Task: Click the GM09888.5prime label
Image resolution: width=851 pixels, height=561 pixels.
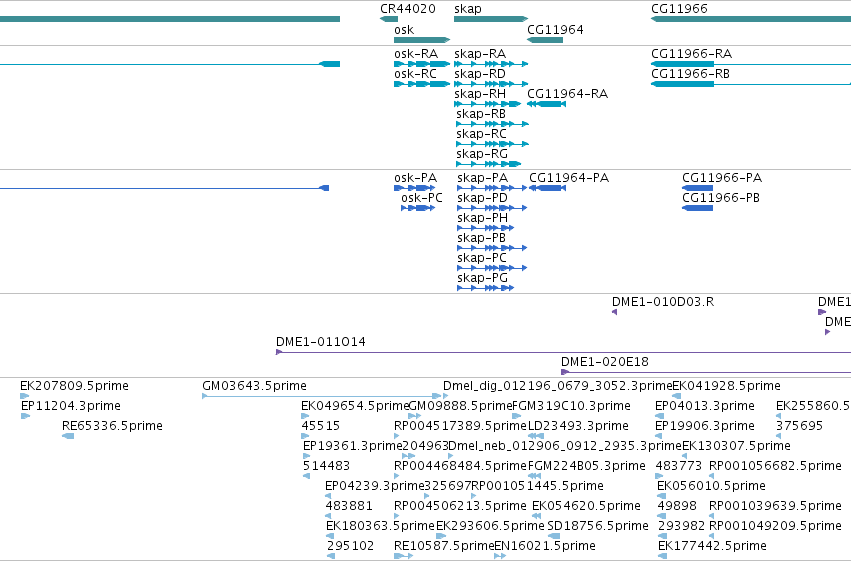Action: pyautogui.click(x=461, y=406)
